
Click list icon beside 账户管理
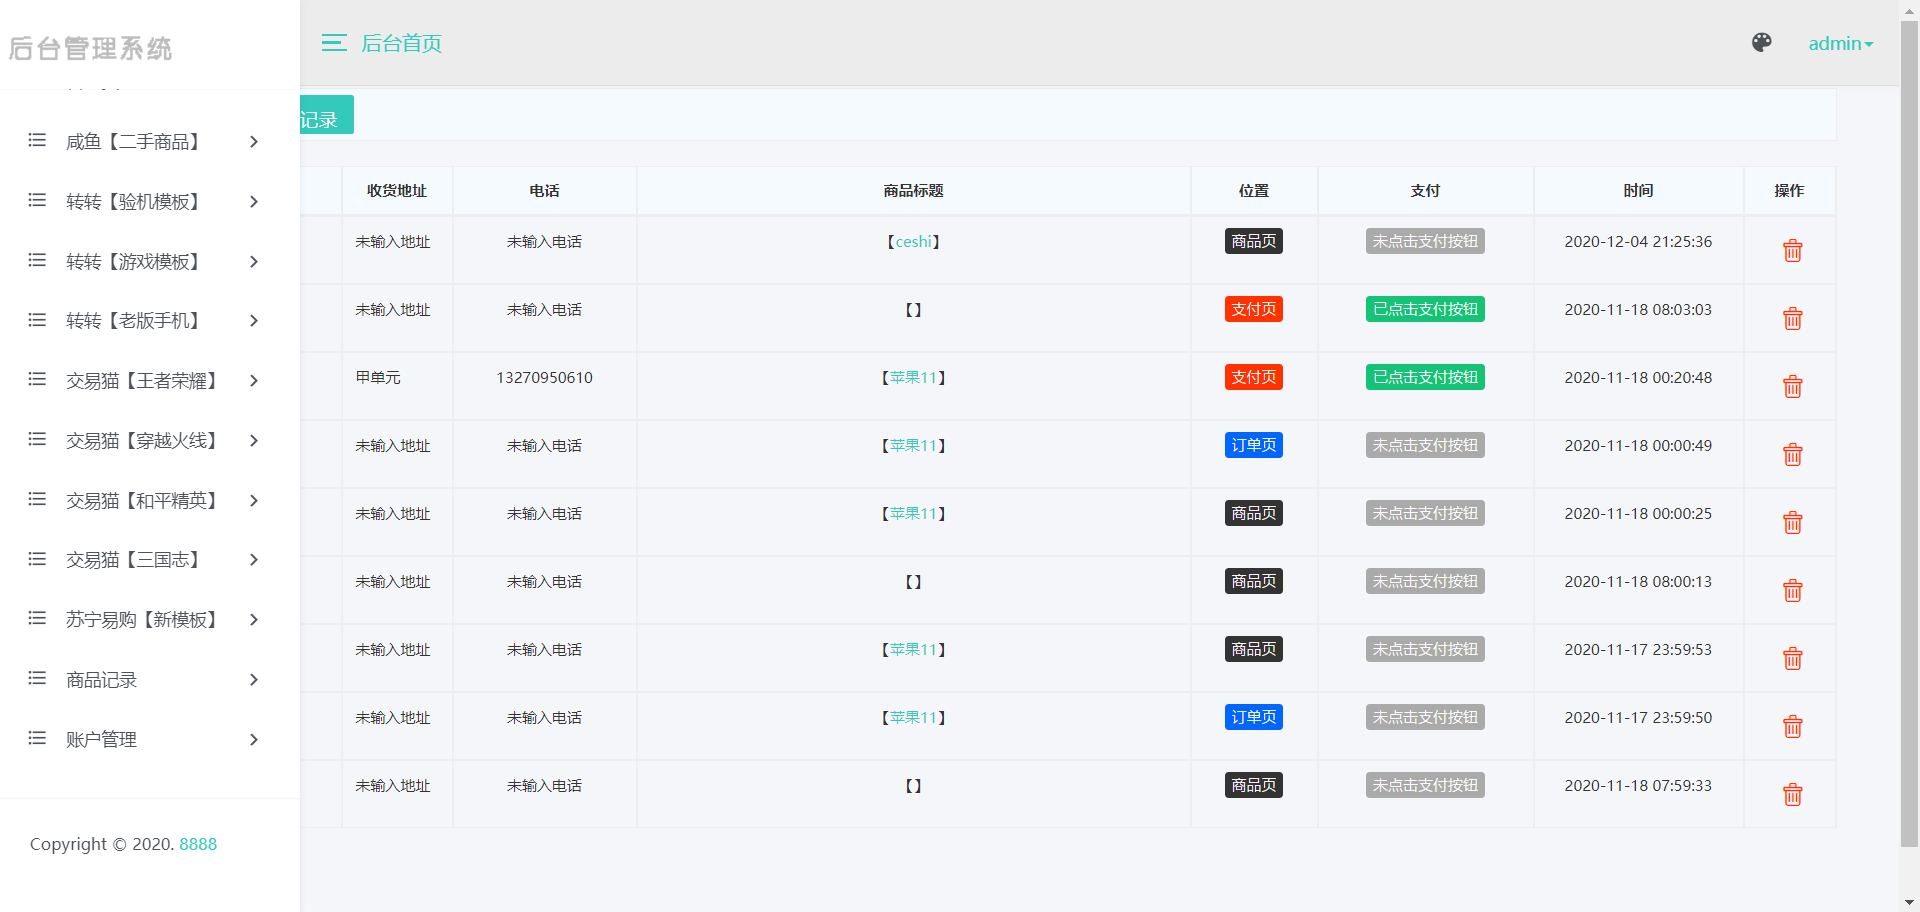[x=37, y=738]
